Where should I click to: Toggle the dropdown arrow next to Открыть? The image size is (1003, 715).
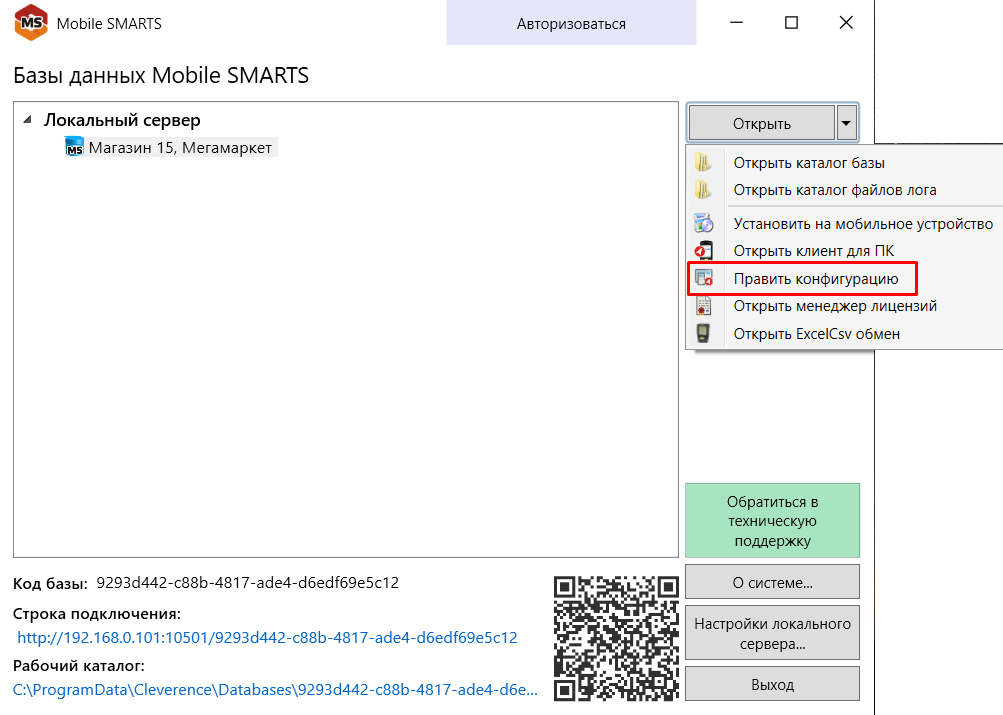click(x=846, y=123)
